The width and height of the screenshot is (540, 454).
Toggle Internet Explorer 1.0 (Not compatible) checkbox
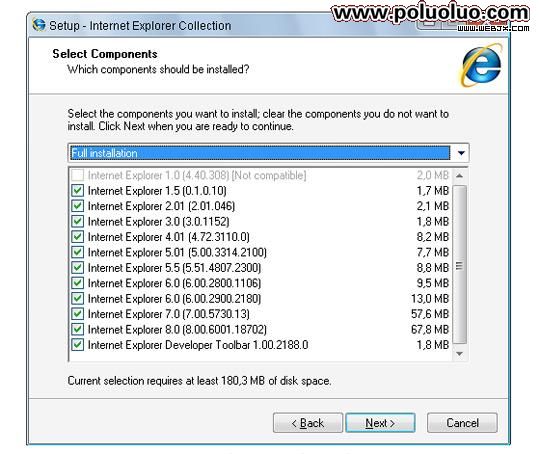coord(77,175)
